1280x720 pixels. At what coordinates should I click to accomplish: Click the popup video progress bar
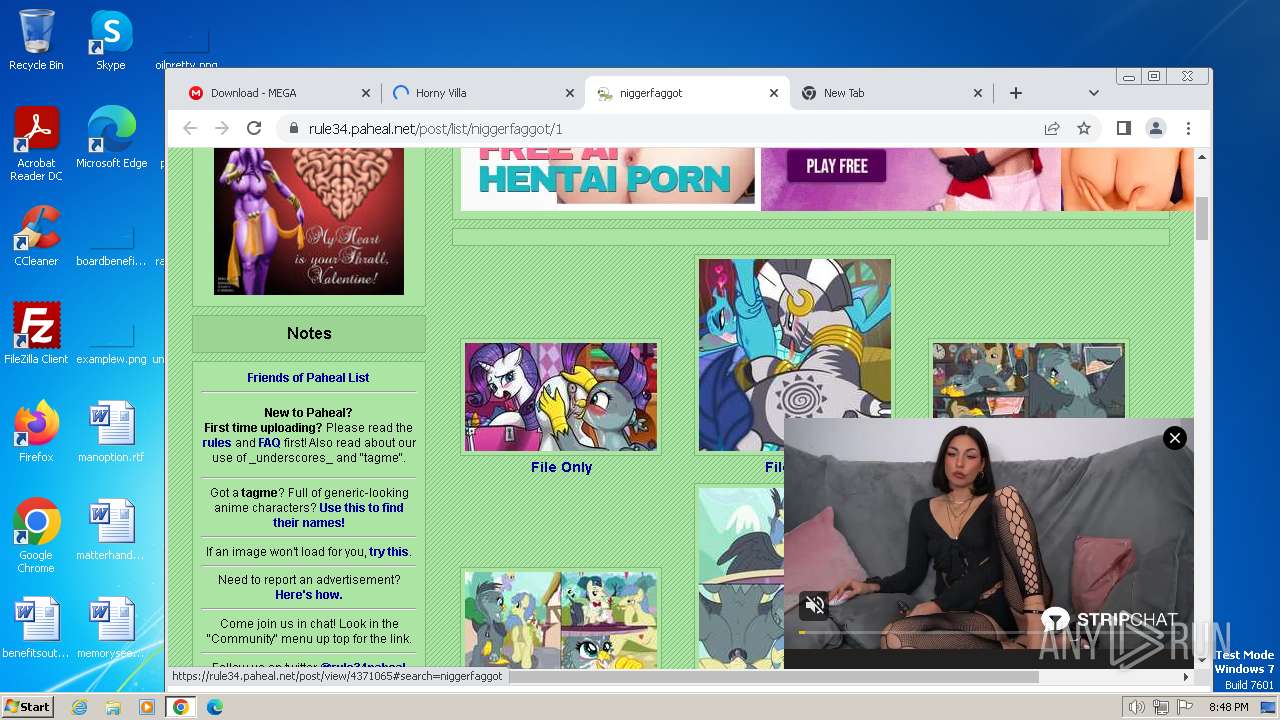(988, 632)
